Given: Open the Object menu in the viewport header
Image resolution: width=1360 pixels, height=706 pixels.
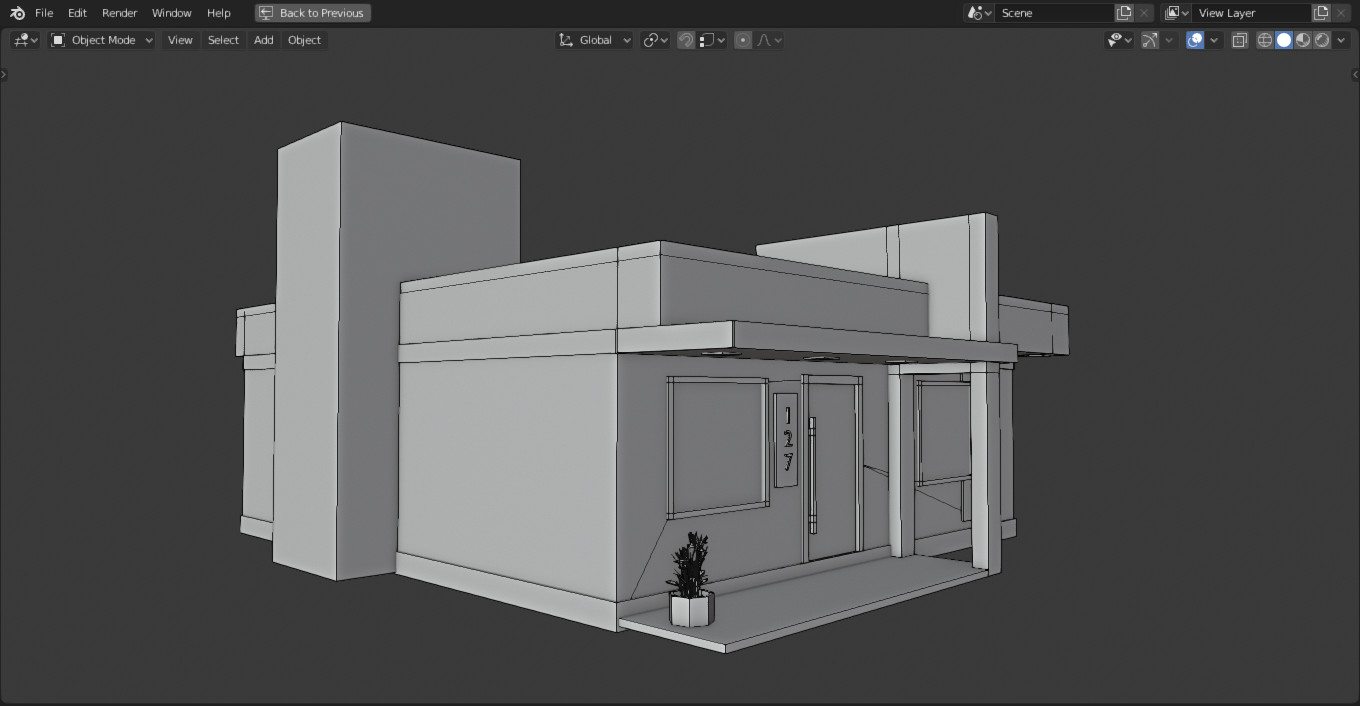Looking at the screenshot, I should 304,39.
